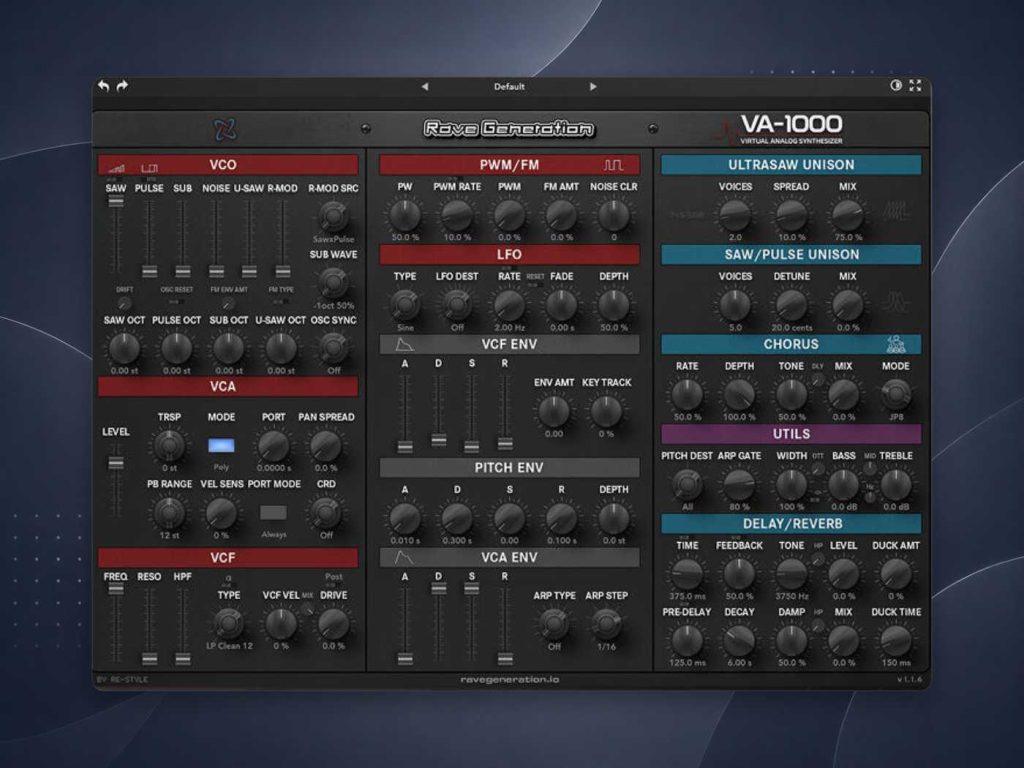Click the pulse wave icon in VCO header
This screenshot has height=768, width=1024.
pos(150,168)
